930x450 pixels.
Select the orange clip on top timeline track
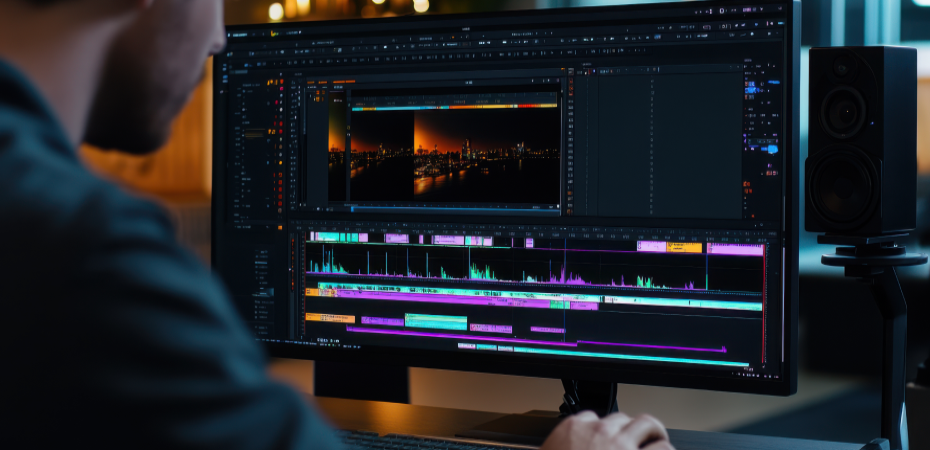click(684, 247)
